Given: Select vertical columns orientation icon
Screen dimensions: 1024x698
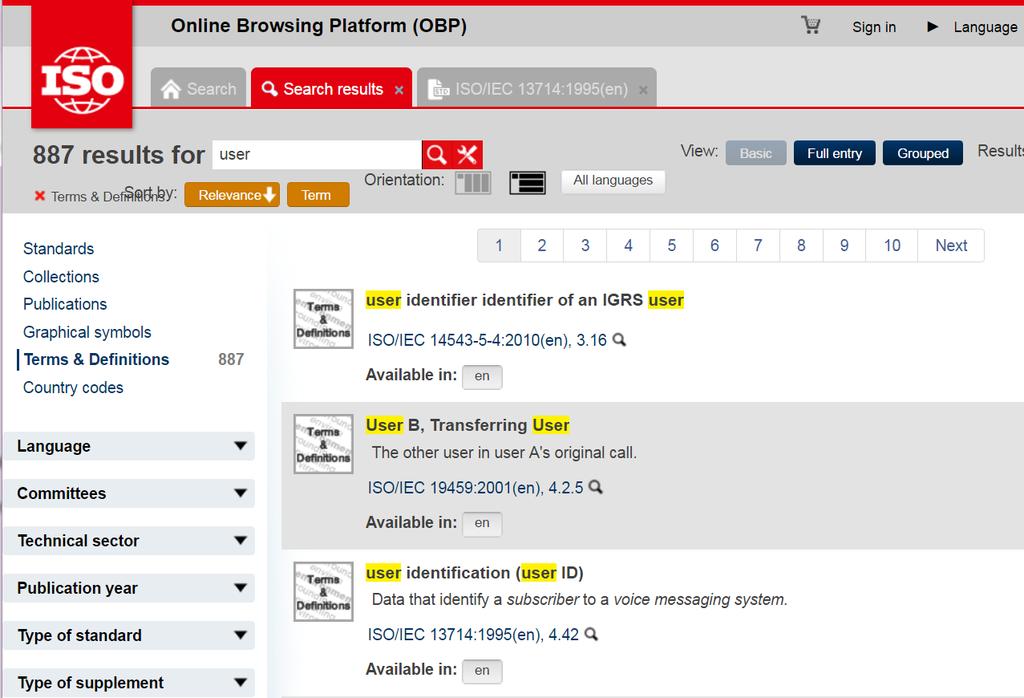Looking at the screenshot, I should (x=473, y=182).
